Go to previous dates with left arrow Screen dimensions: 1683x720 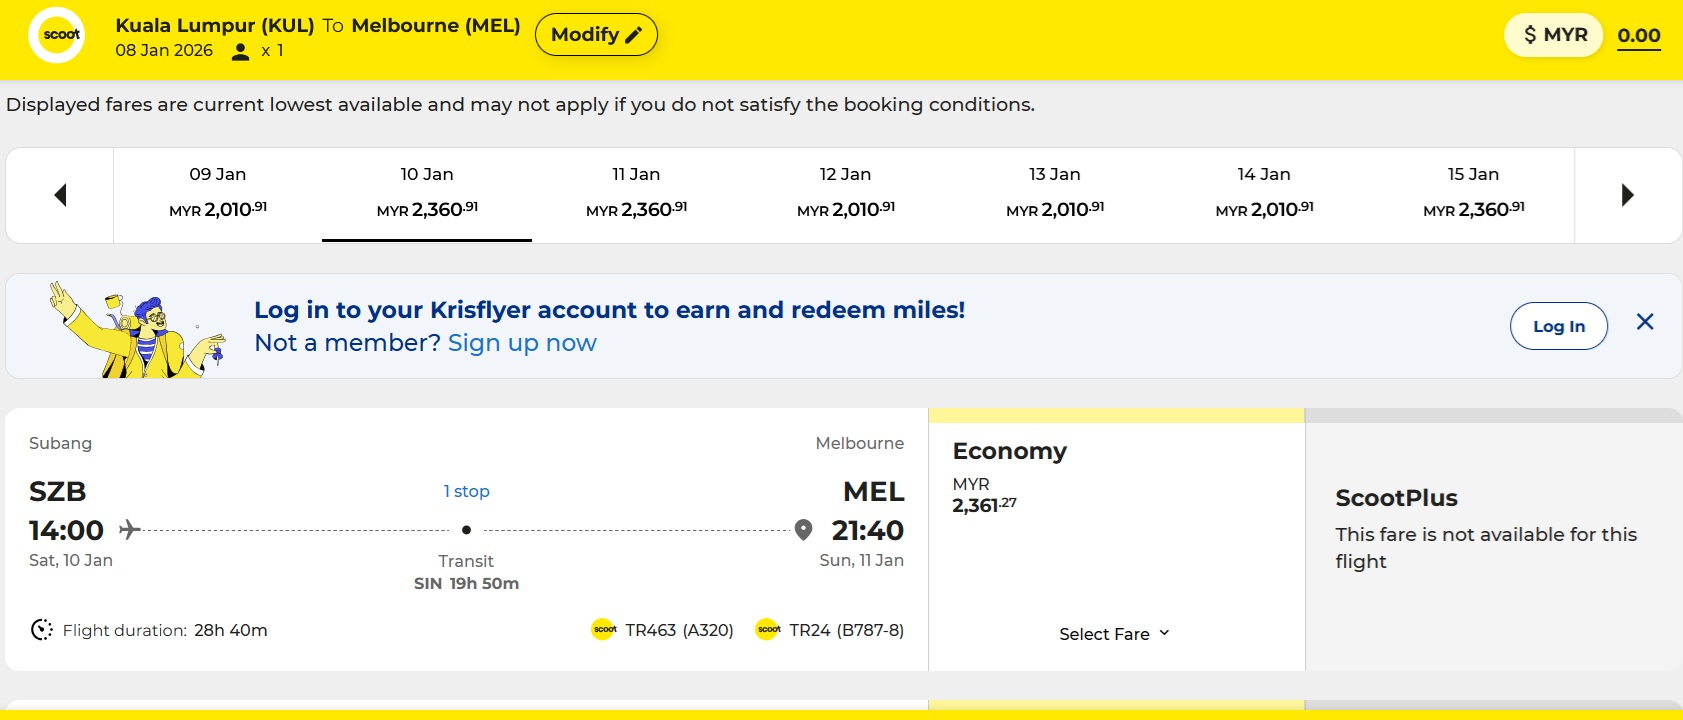pos(60,195)
